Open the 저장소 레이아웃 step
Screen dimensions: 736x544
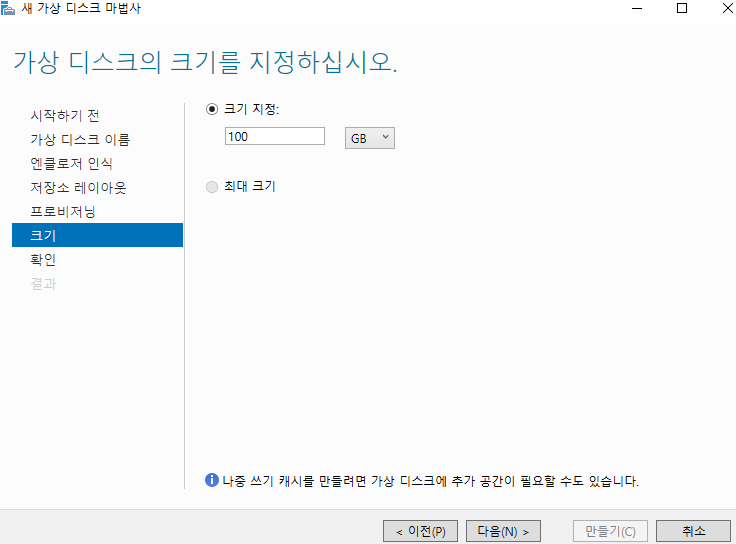78,188
